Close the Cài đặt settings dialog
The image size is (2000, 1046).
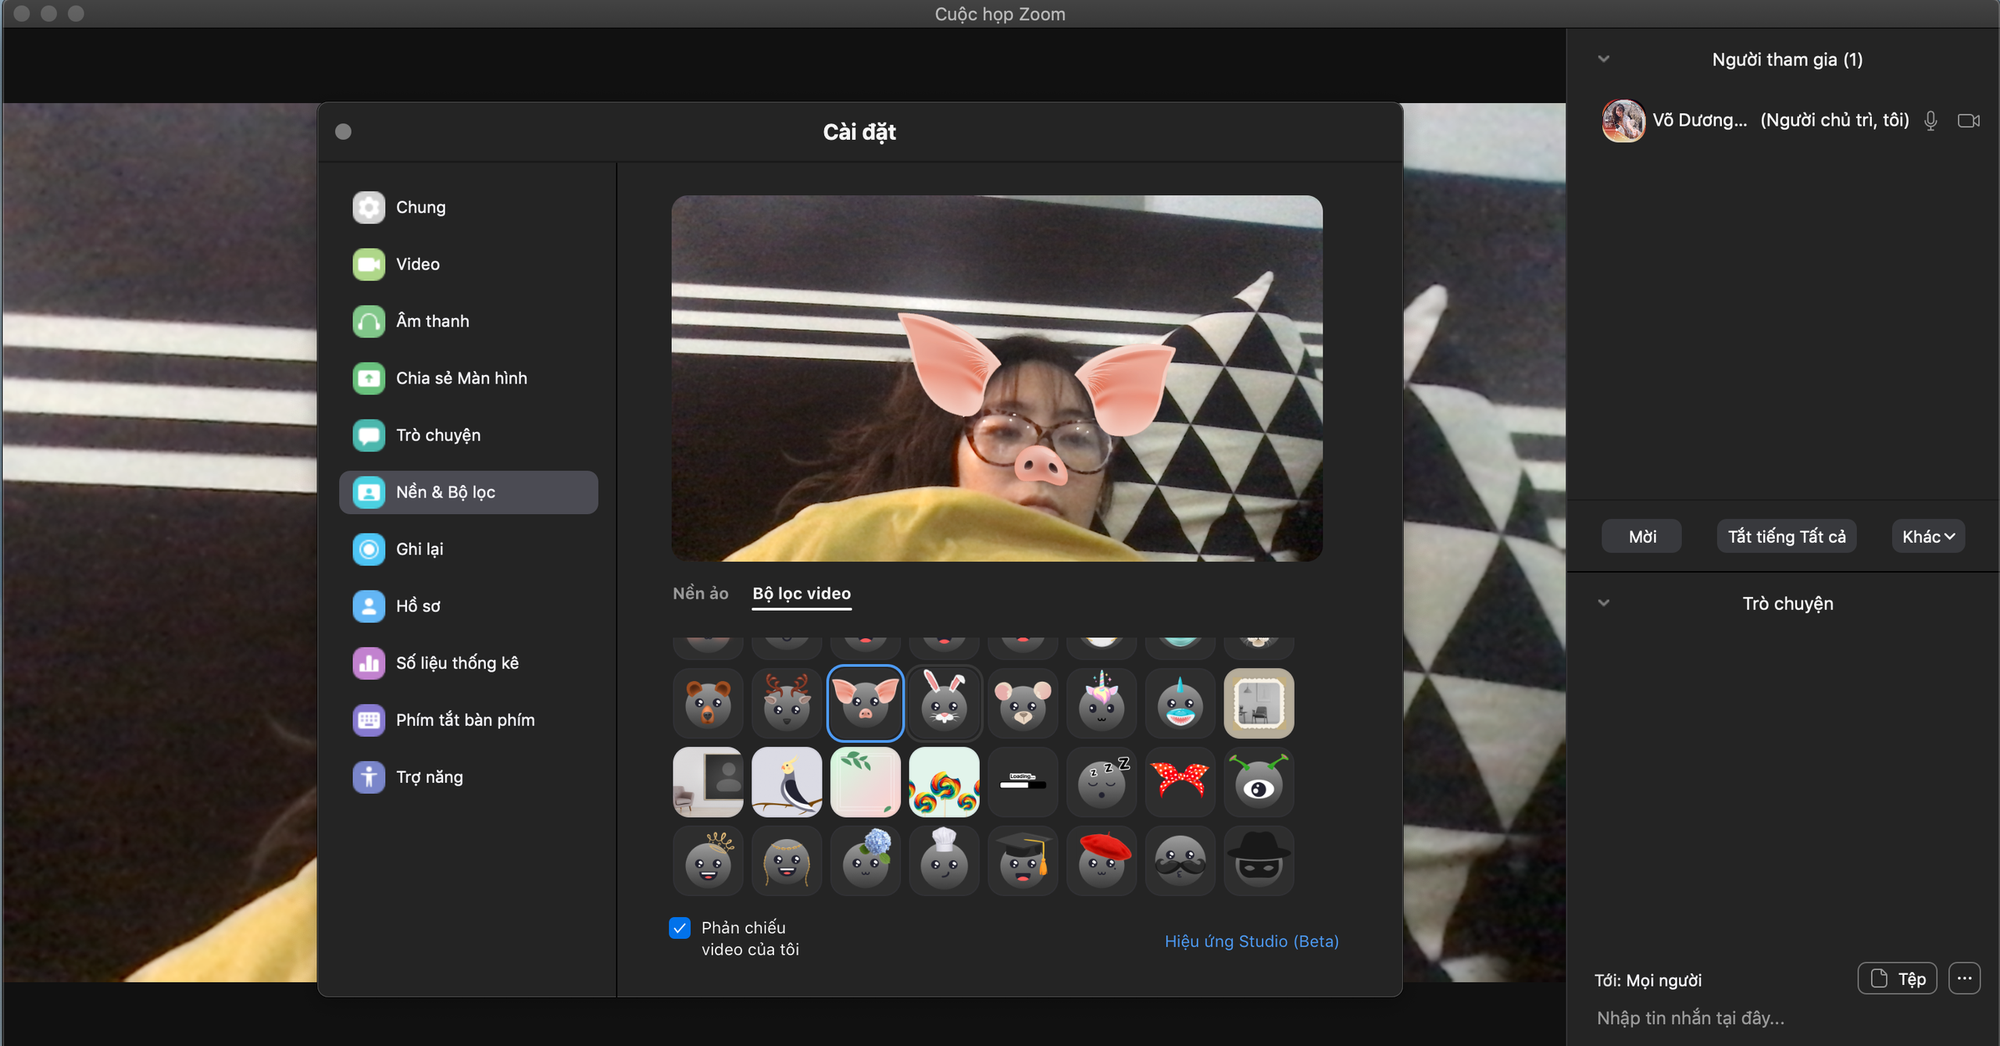(x=343, y=132)
